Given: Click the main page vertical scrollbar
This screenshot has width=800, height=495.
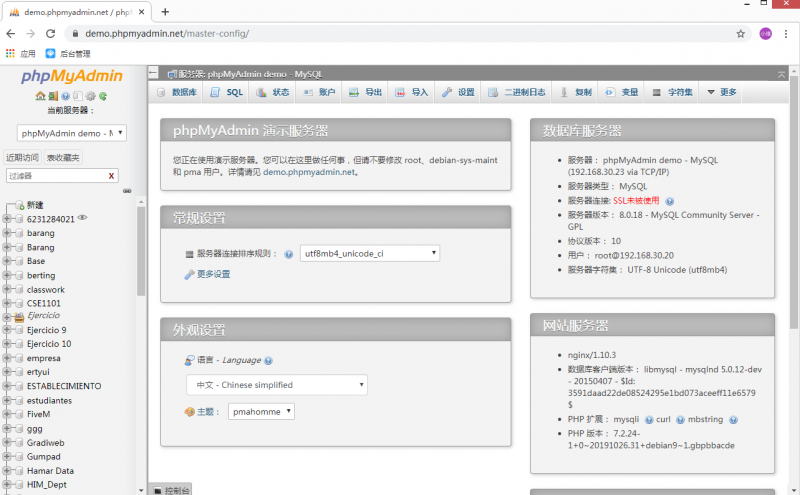Looking at the screenshot, I should (x=794, y=203).
